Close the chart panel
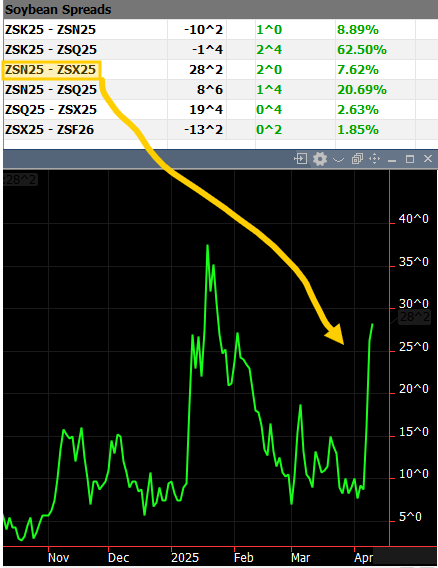The height and width of the screenshot is (568, 438). coord(428,159)
